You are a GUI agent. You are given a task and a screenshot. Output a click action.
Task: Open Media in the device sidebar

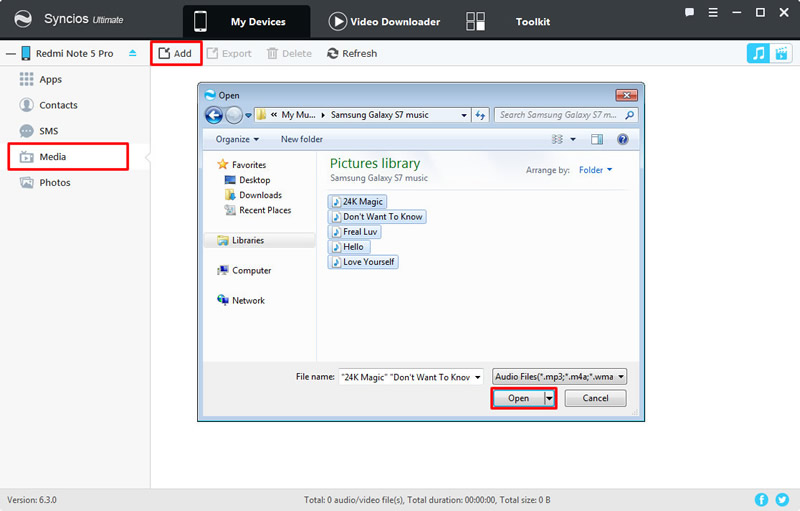coord(68,157)
